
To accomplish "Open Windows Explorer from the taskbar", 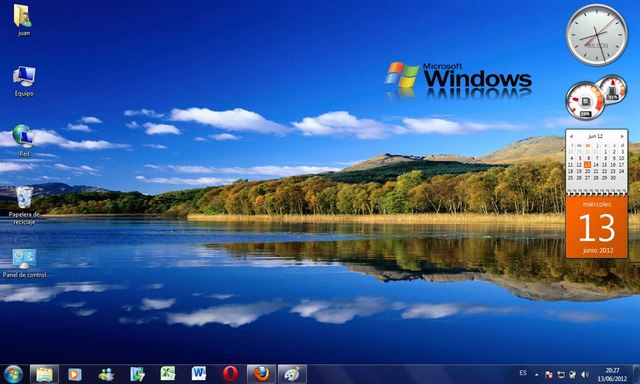I will coord(44,374).
